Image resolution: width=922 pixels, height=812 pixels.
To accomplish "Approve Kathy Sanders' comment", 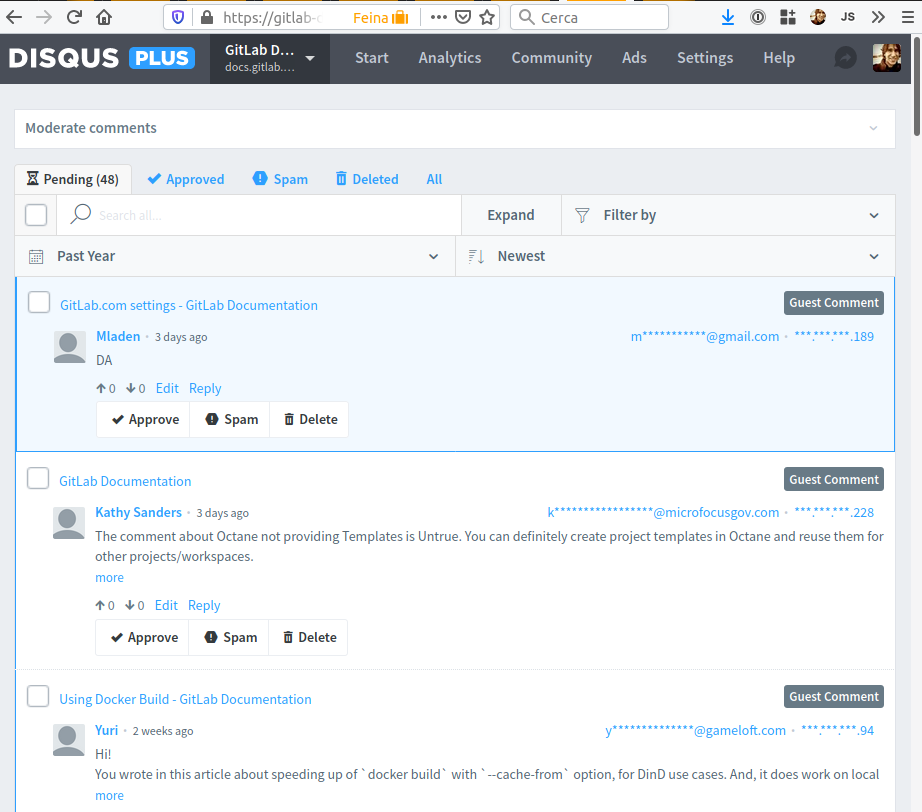I will tap(142, 637).
